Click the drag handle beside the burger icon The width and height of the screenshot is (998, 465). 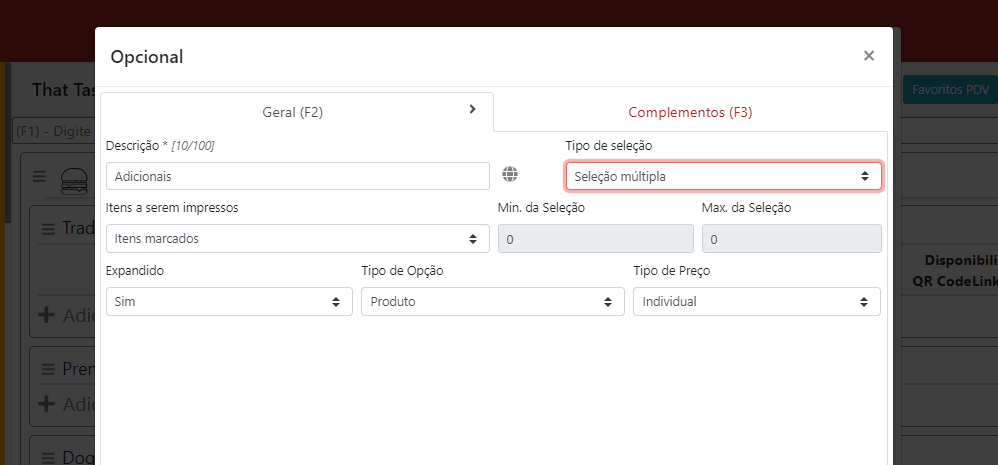[x=40, y=177]
